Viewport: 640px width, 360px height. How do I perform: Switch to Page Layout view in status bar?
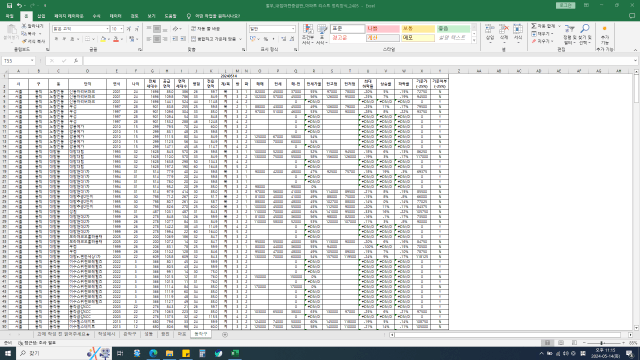pos(561,343)
